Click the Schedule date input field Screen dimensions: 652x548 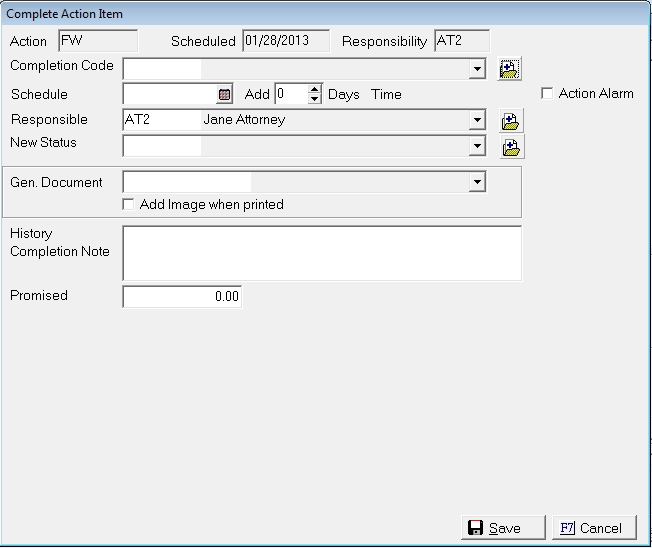pos(170,95)
